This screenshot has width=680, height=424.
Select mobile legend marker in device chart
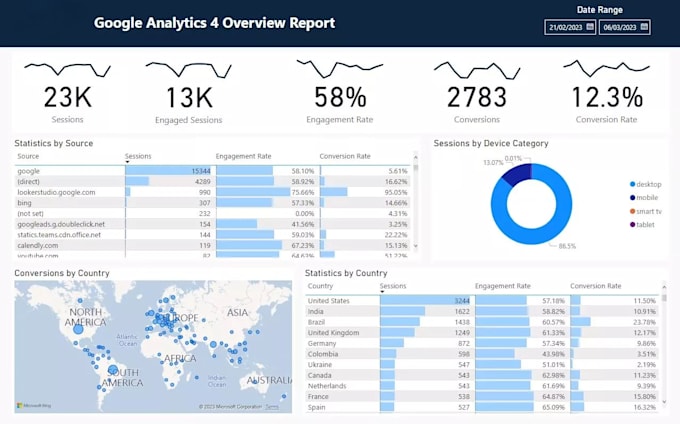(632, 198)
